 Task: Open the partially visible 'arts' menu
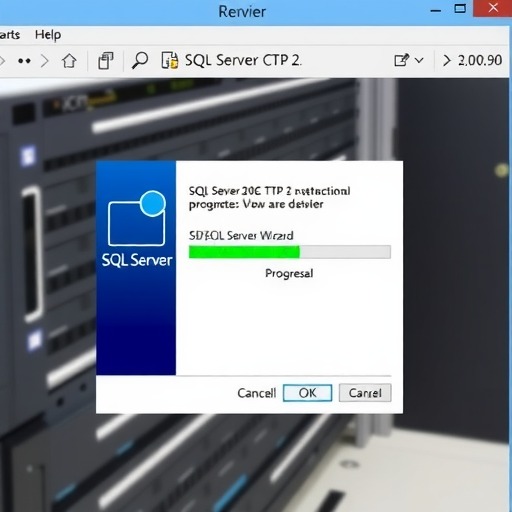tap(10, 35)
